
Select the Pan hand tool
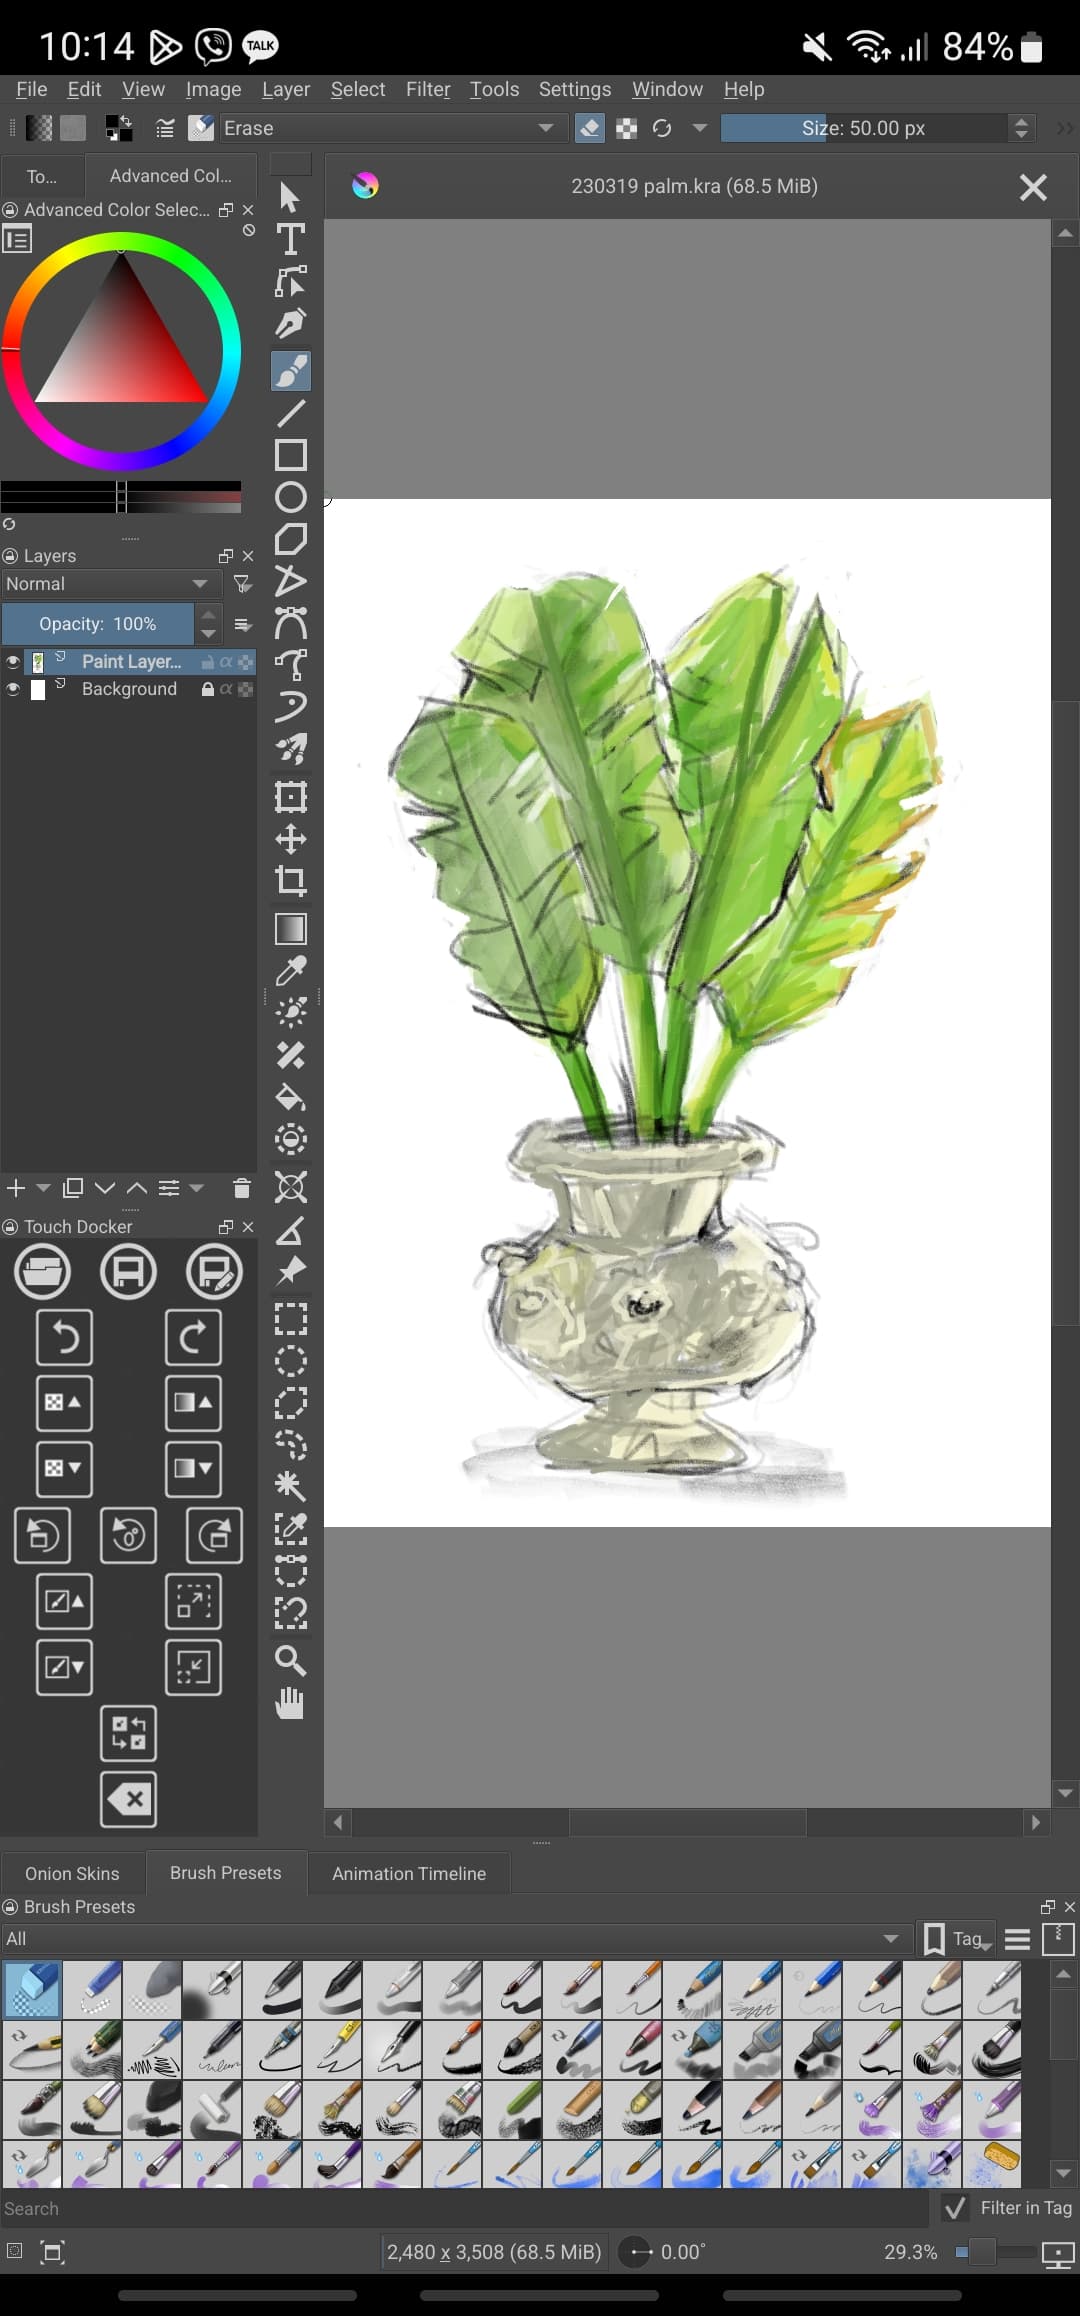coord(290,1703)
